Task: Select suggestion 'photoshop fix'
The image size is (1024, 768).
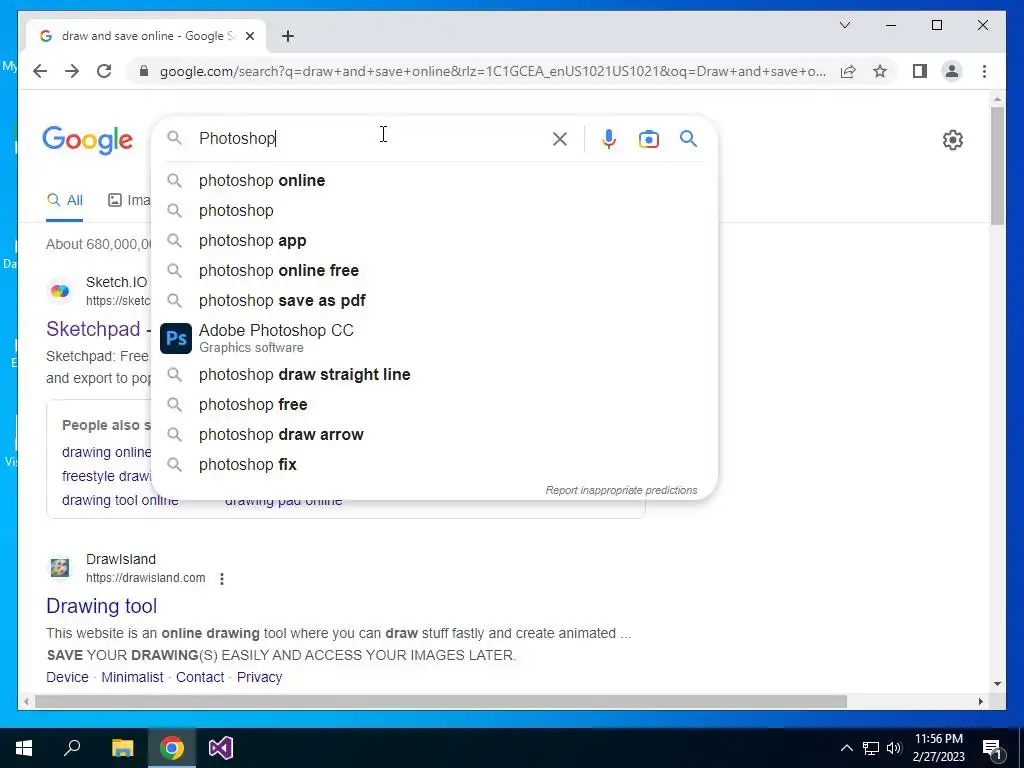Action: [434, 464]
